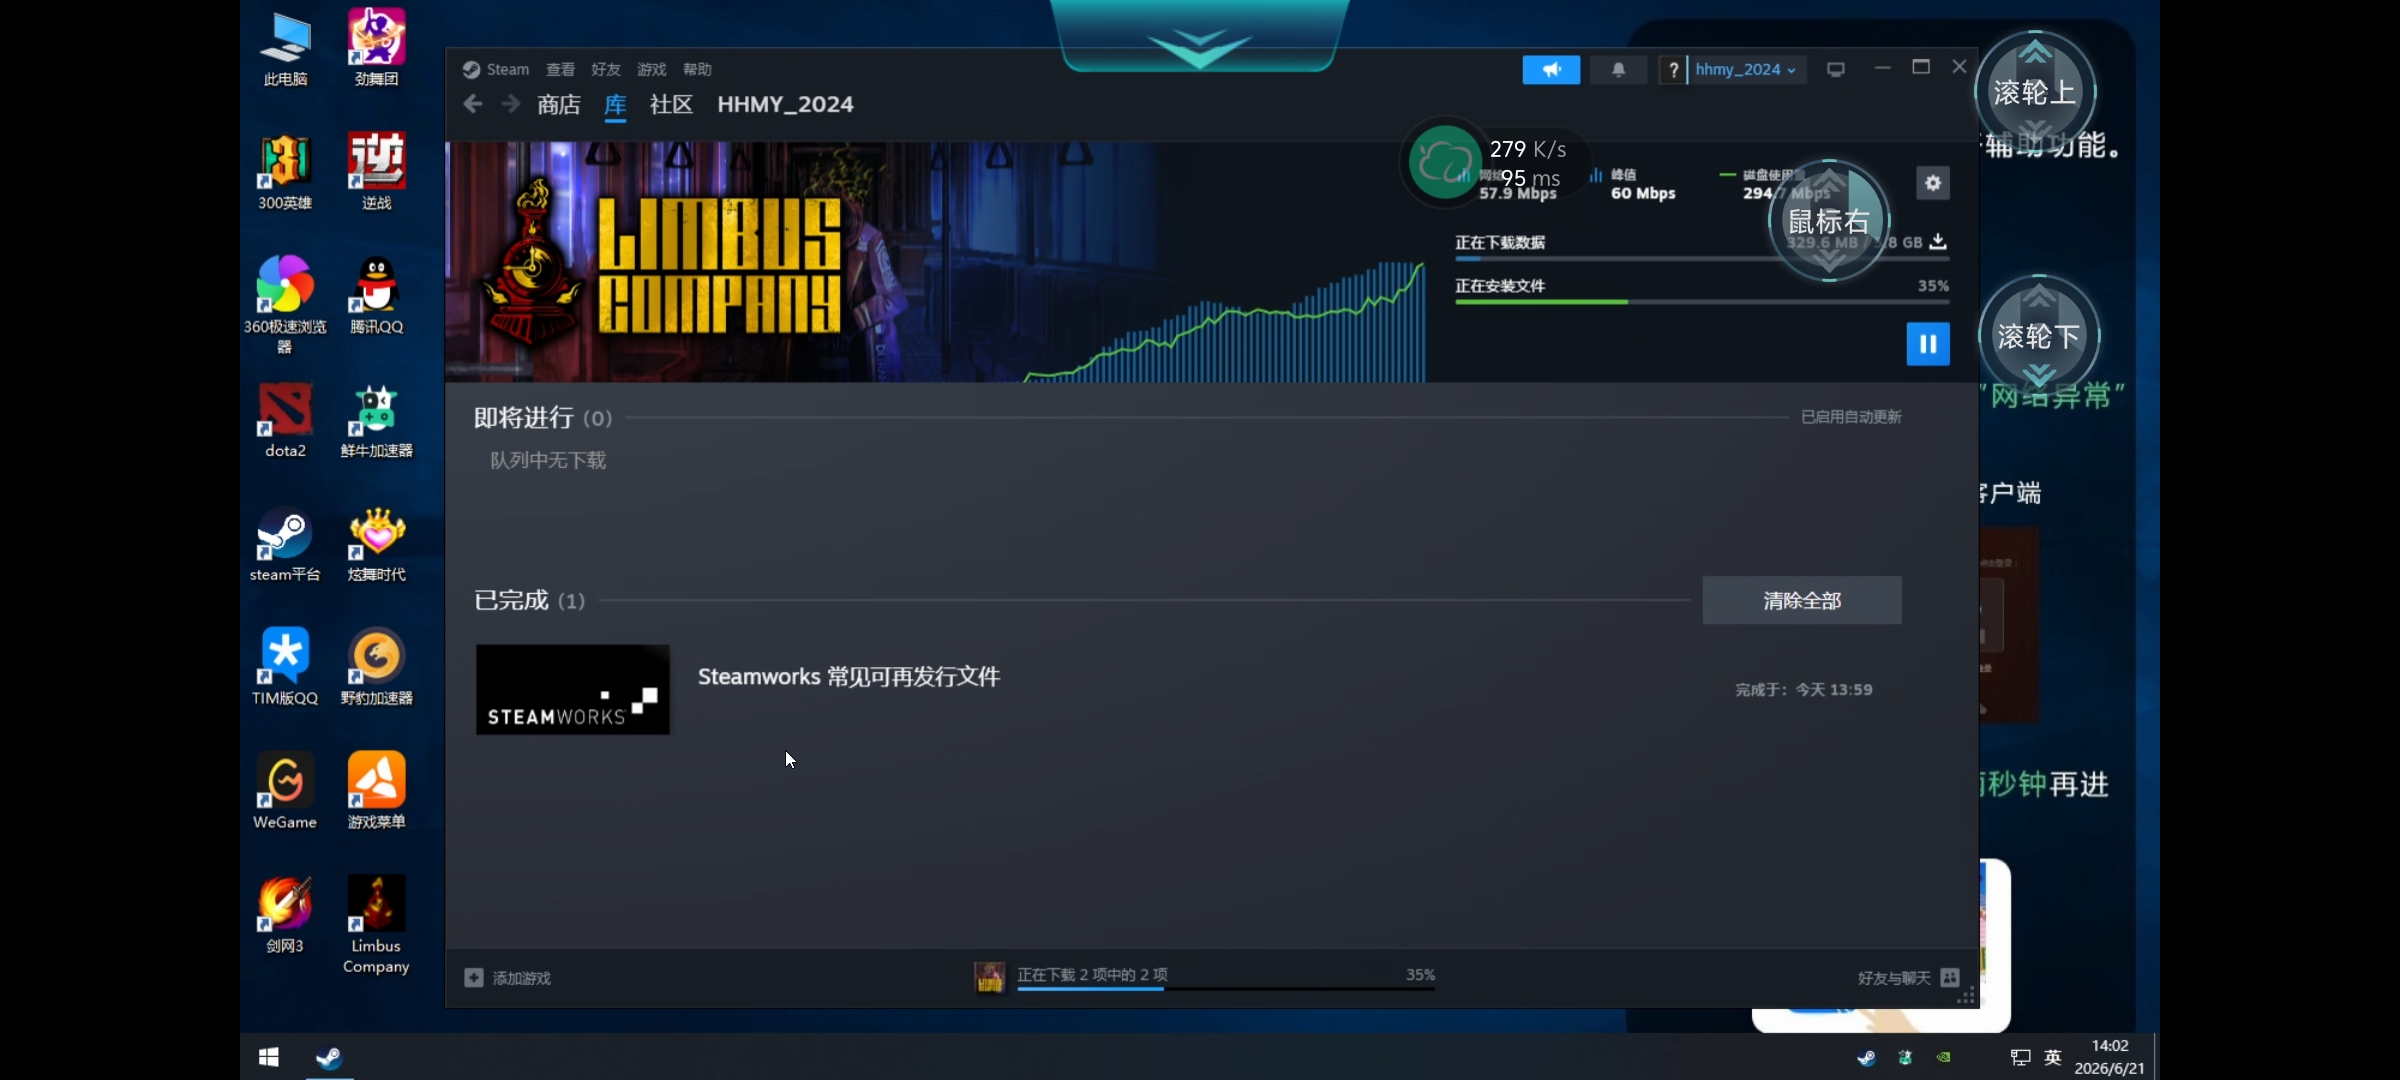The image size is (2400, 1080).
Task: Open 好友 menu
Action: [x=606, y=70]
